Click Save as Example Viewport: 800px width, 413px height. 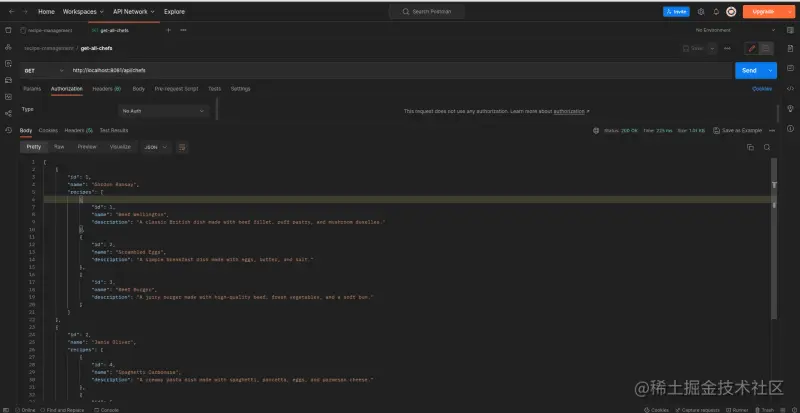pos(737,131)
